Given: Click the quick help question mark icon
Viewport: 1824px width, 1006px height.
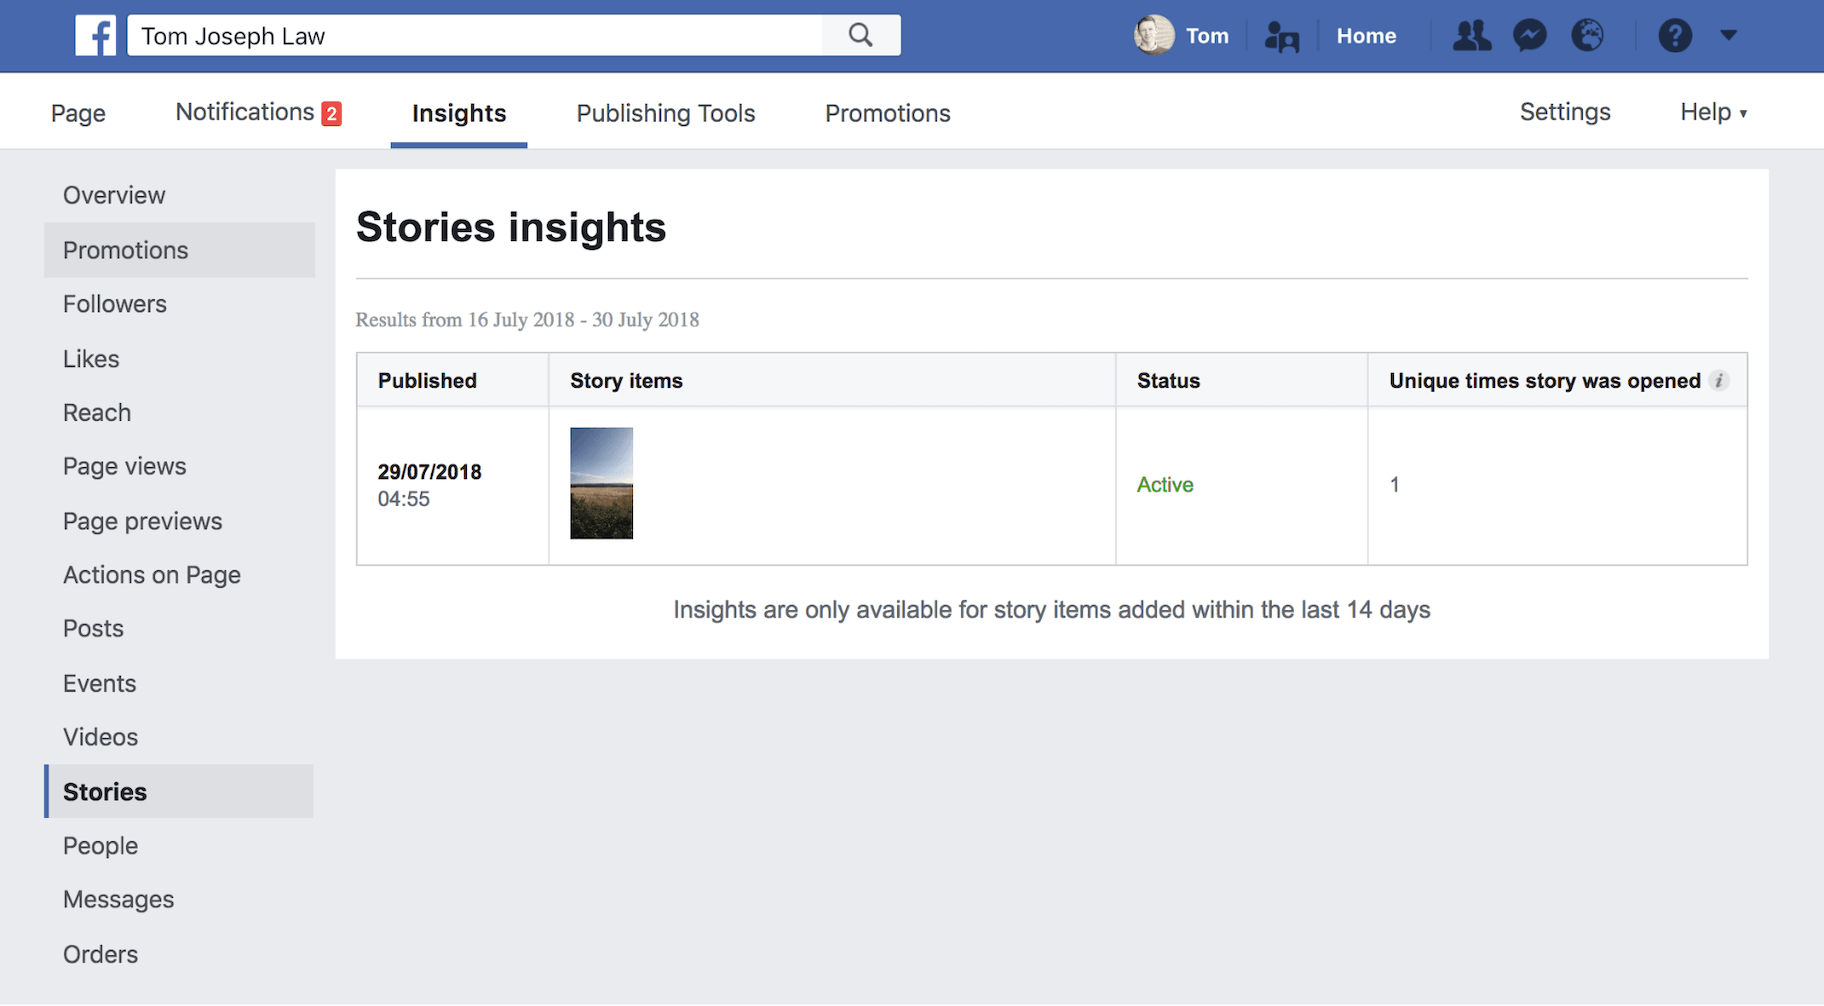Looking at the screenshot, I should [1675, 35].
